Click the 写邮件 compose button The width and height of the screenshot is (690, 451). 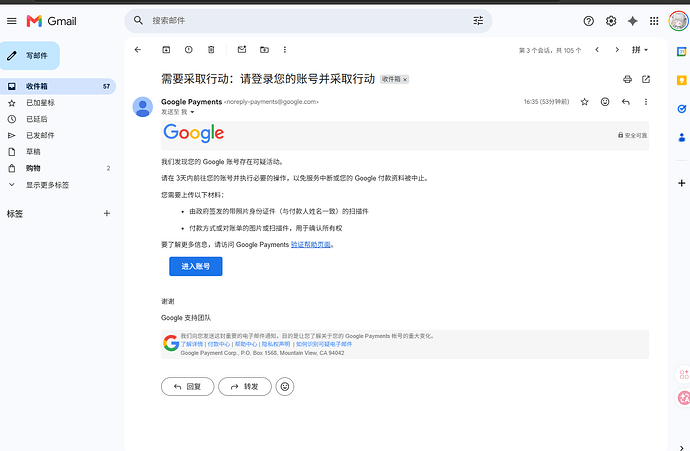point(29,55)
